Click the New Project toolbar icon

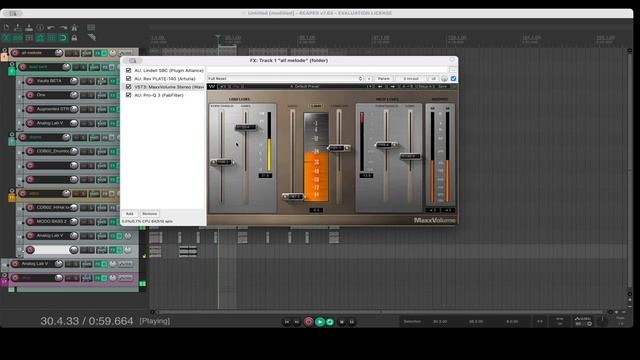(x=7, y=28)
